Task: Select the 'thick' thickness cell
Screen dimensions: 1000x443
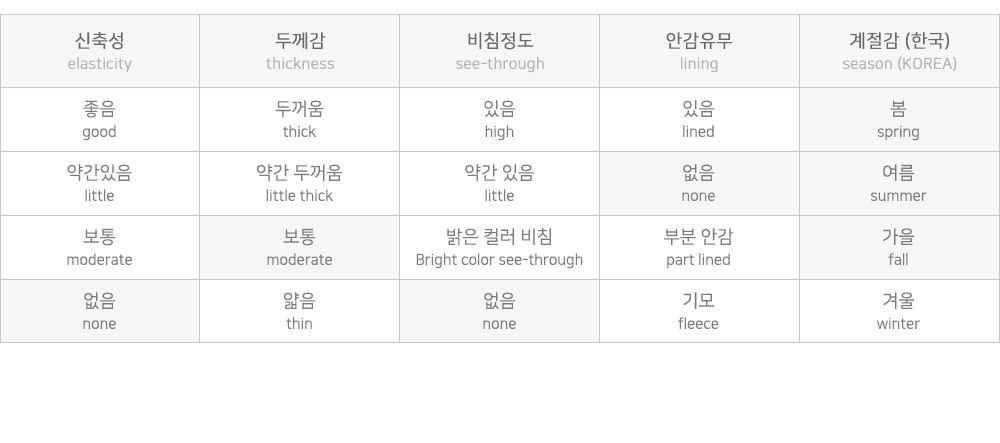Action: [300, 120]
